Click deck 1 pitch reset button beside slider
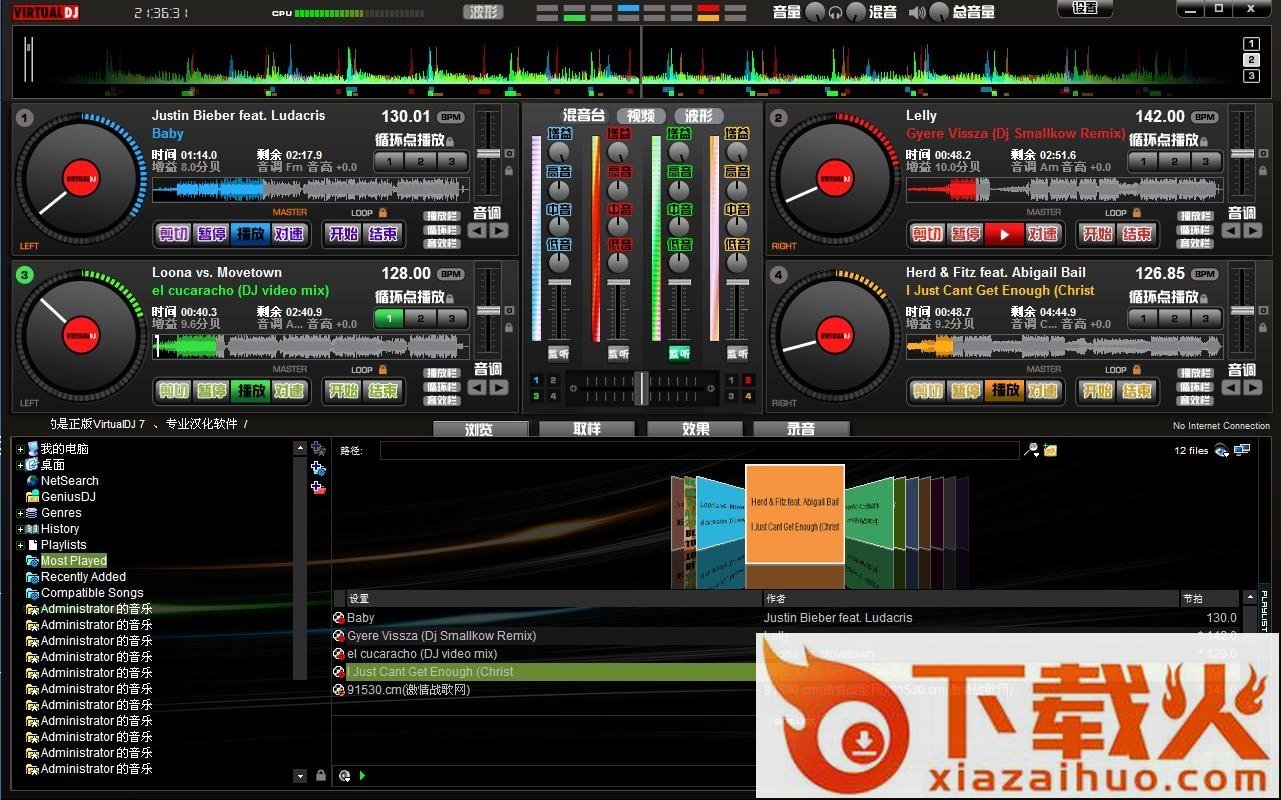The image size is (1281, 800). click(509, 154)
